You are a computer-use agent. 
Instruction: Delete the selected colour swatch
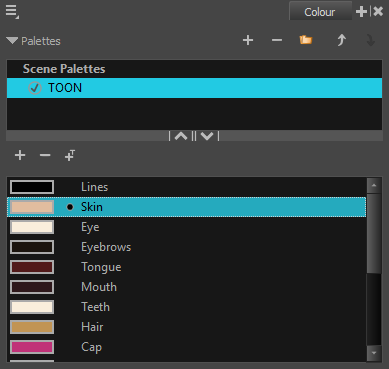pyautogui.click(x=45, y=155)
